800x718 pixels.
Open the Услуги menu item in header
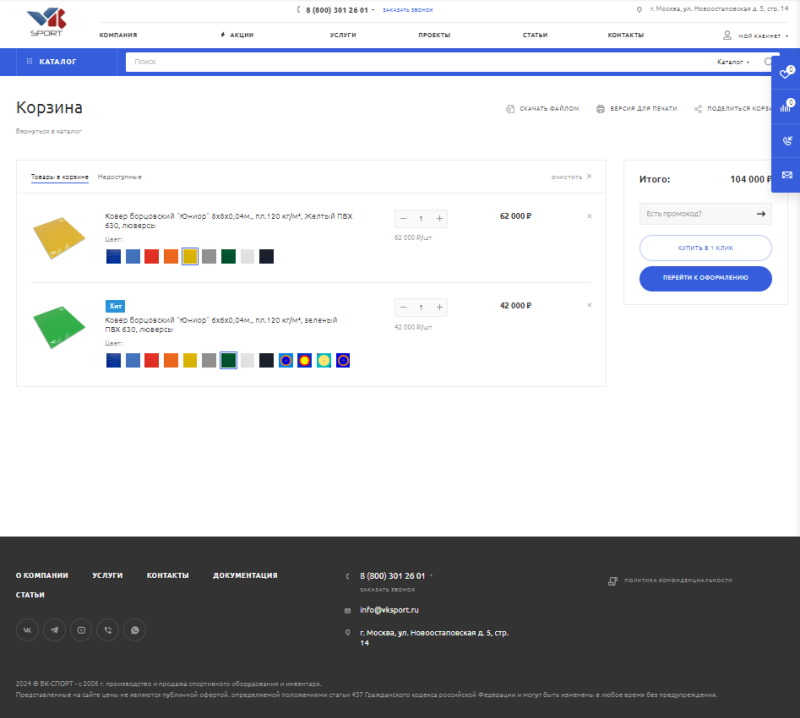pos(343,35)
